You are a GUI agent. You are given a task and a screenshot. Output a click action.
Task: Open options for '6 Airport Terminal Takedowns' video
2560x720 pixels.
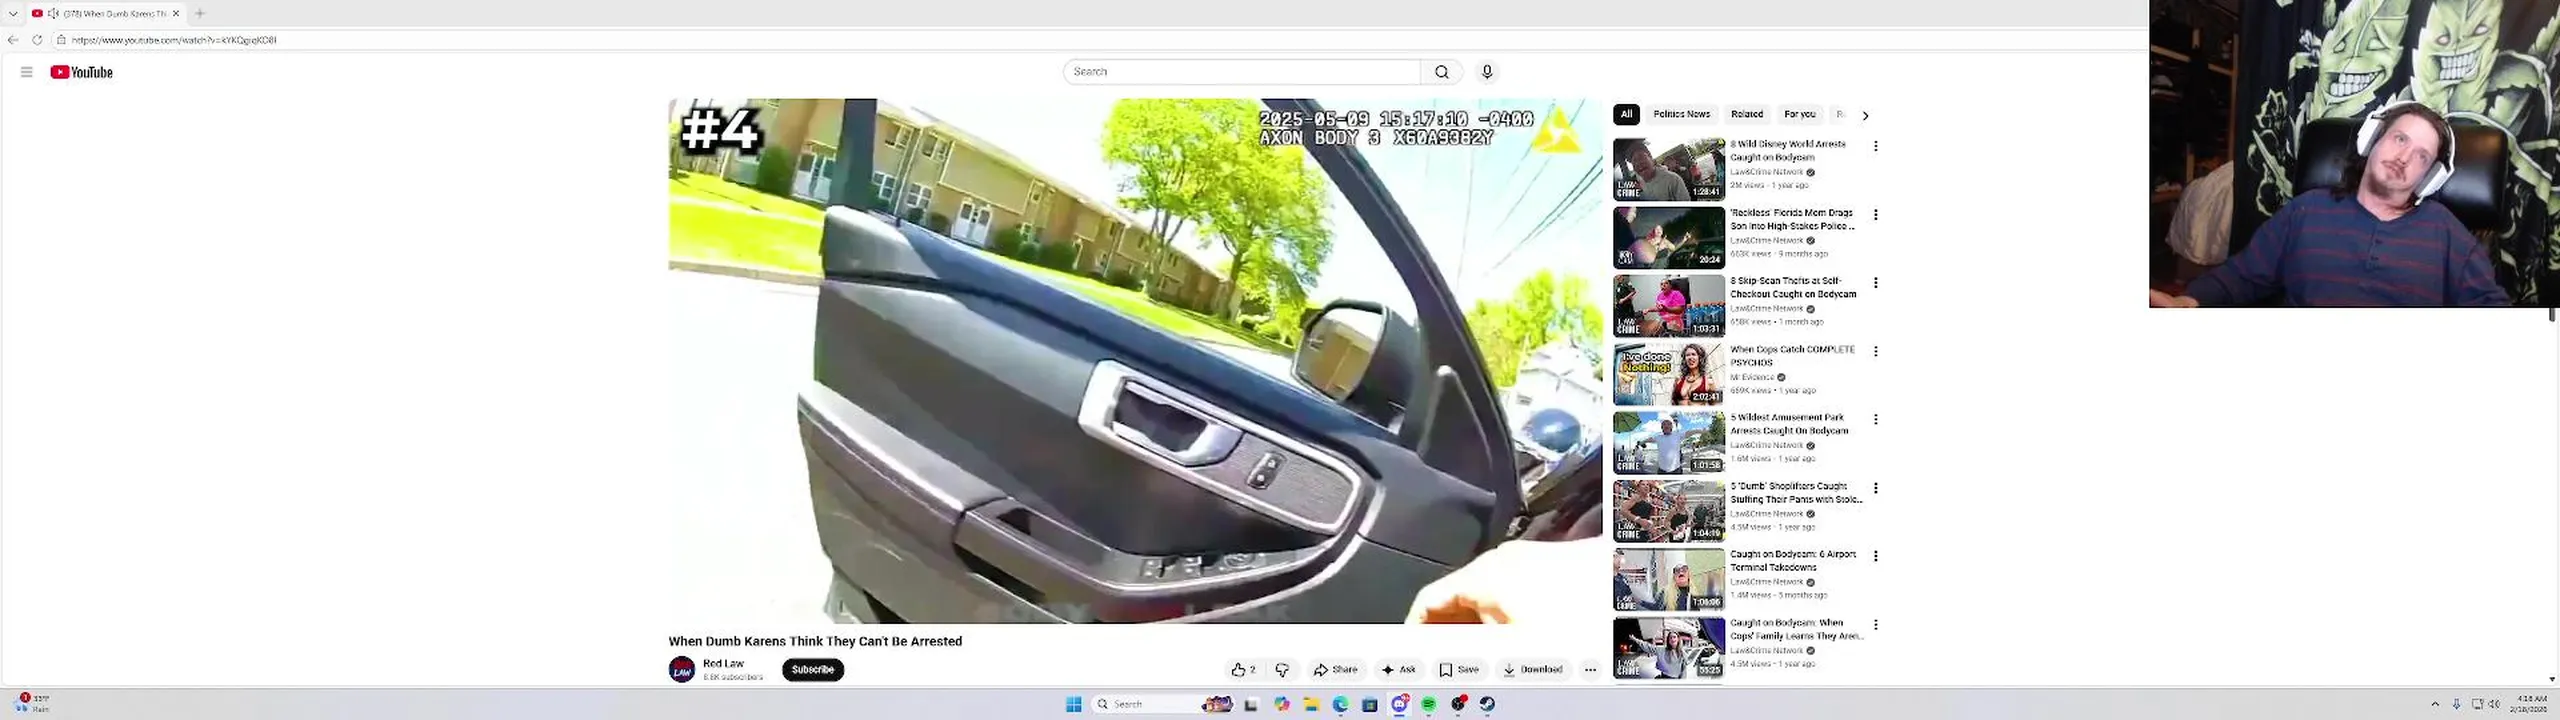pyautogui.click(x=1876, y=556)
